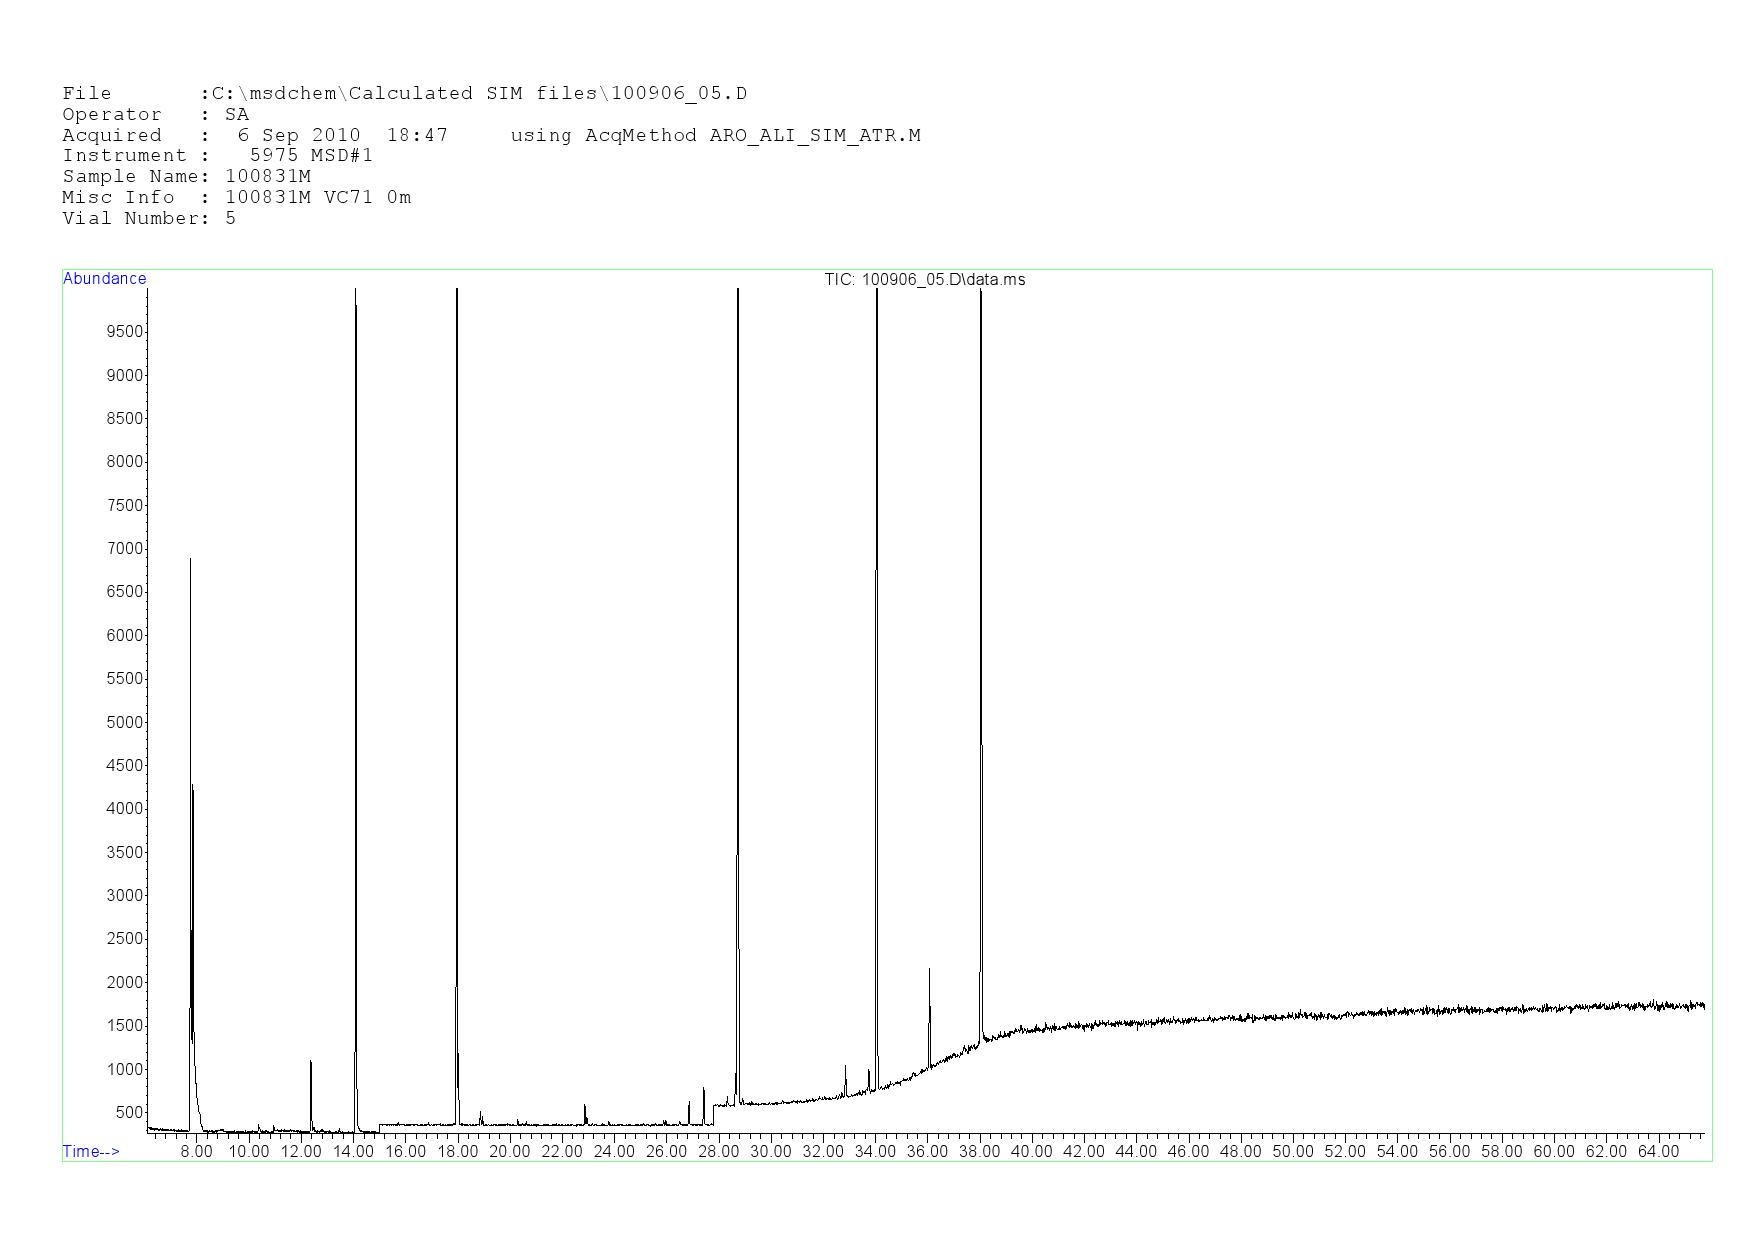The width and height of the screenshot is (1754, 1240).
Task: Click the tall peak near 14.00 minutes
Action: 355,700
